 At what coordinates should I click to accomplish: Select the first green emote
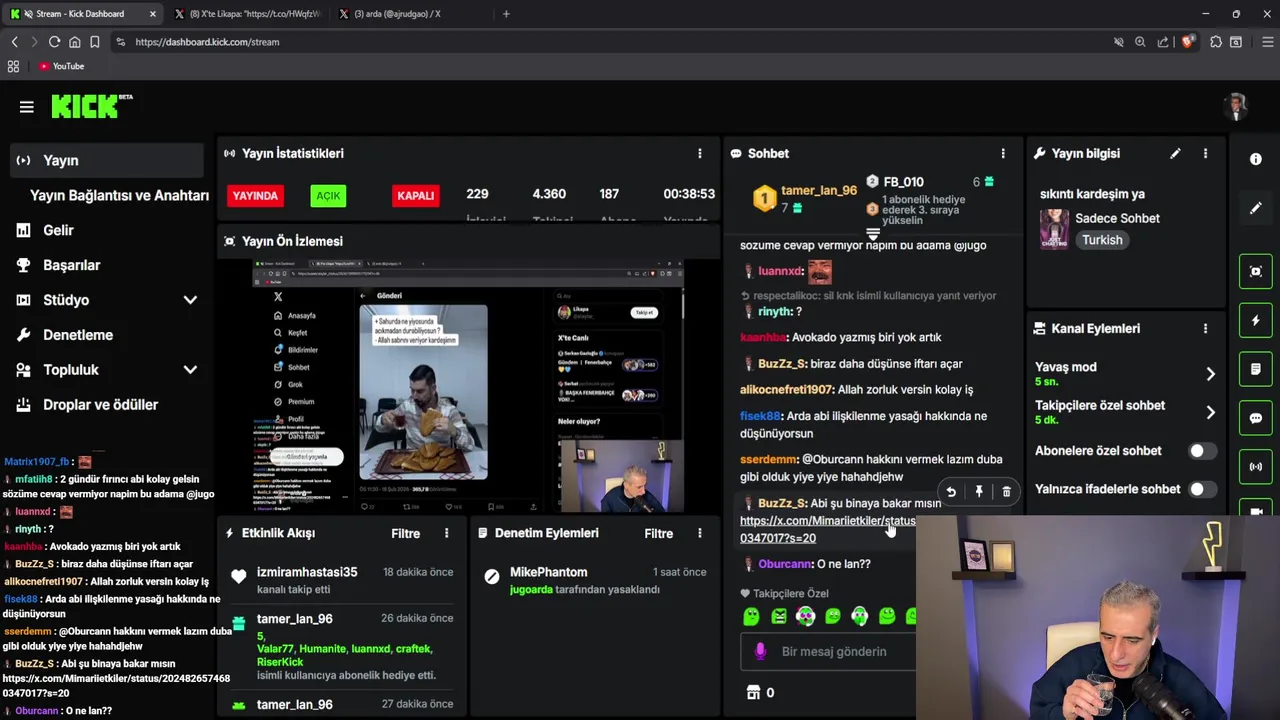(751, 617)
